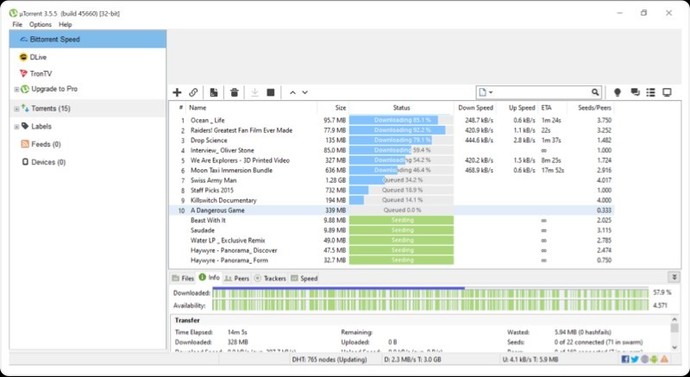The image size is (690, 377).
Task: Click DHT: 765 nodes status text
Action: tap(329, 359)
